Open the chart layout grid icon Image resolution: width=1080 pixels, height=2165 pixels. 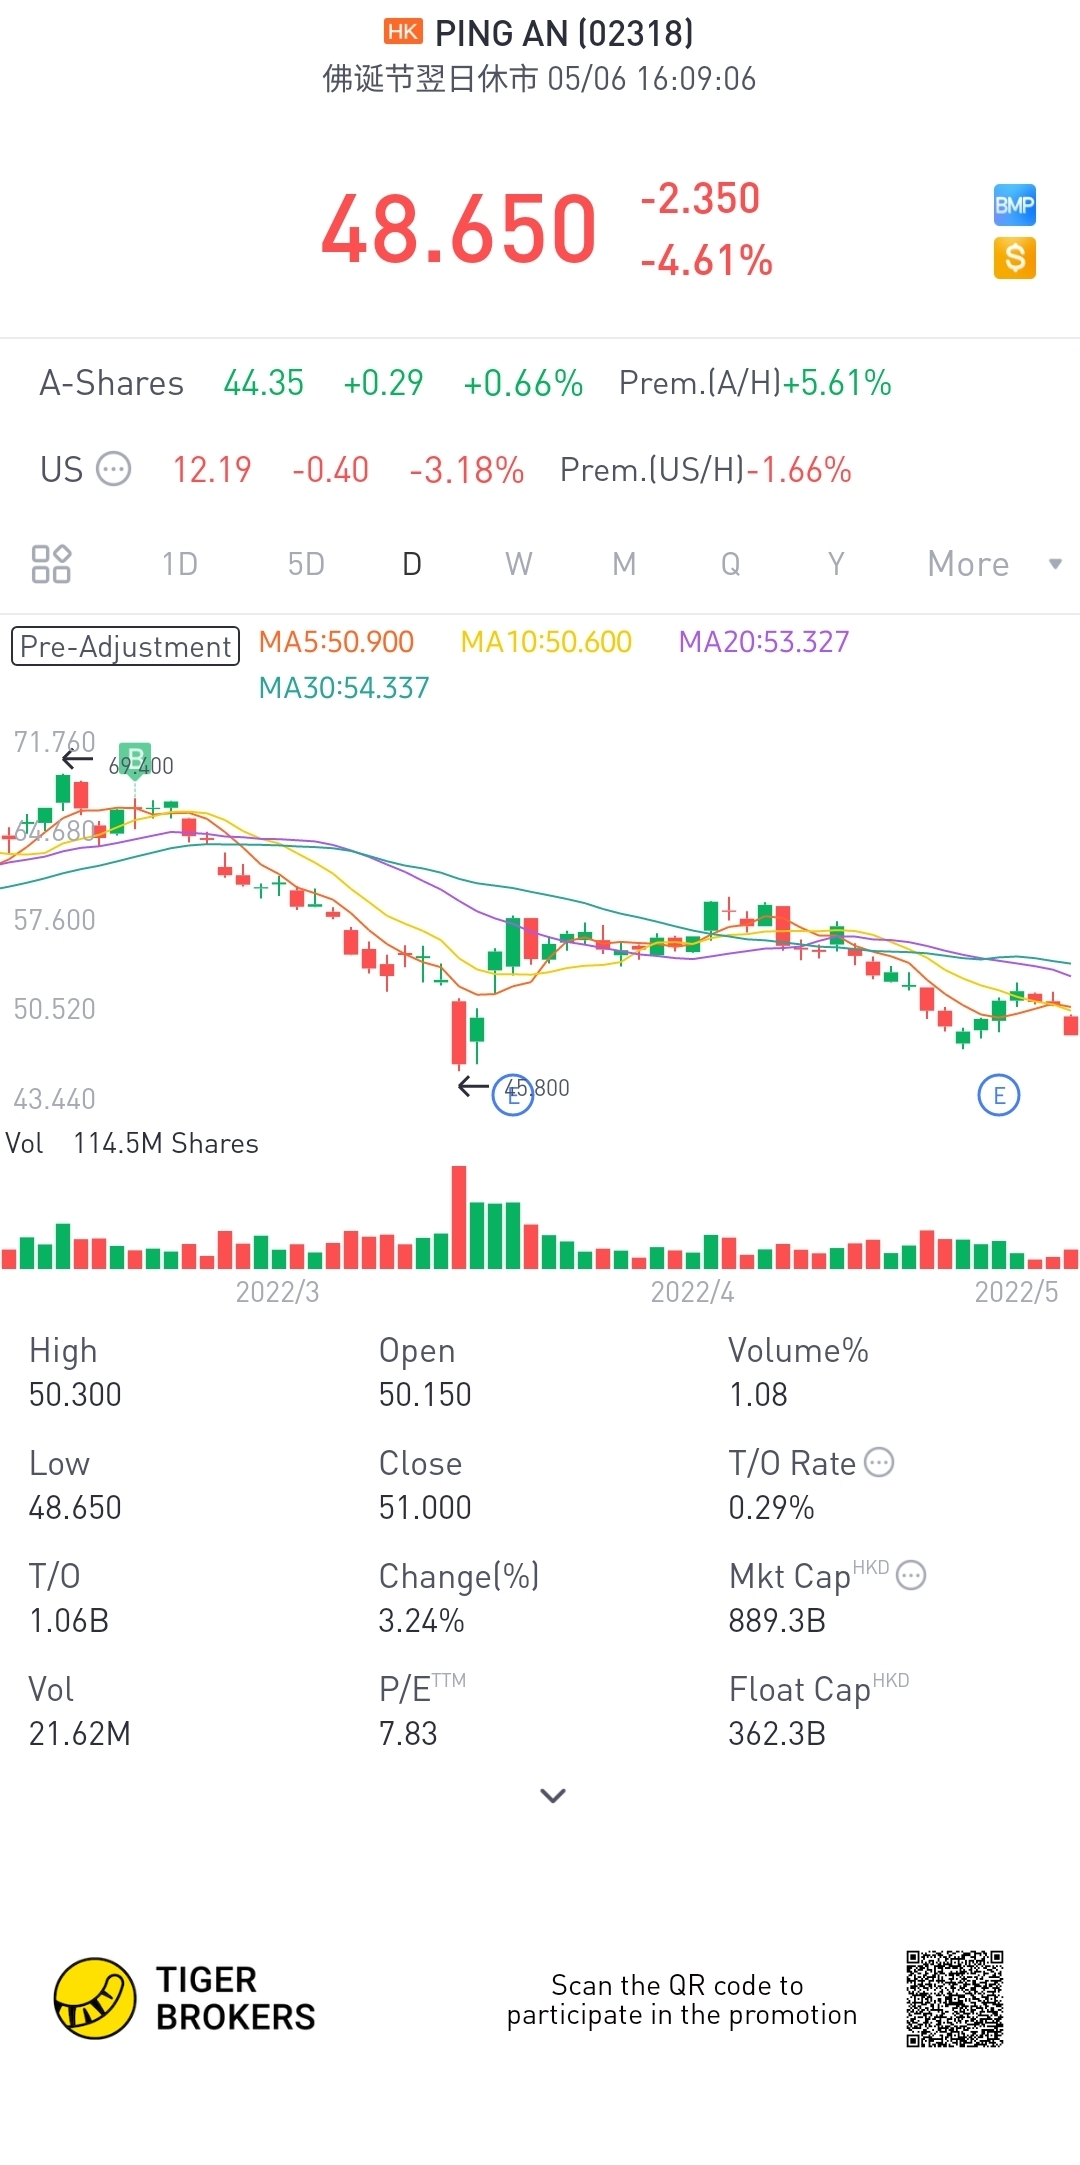[x=51, y=564]
